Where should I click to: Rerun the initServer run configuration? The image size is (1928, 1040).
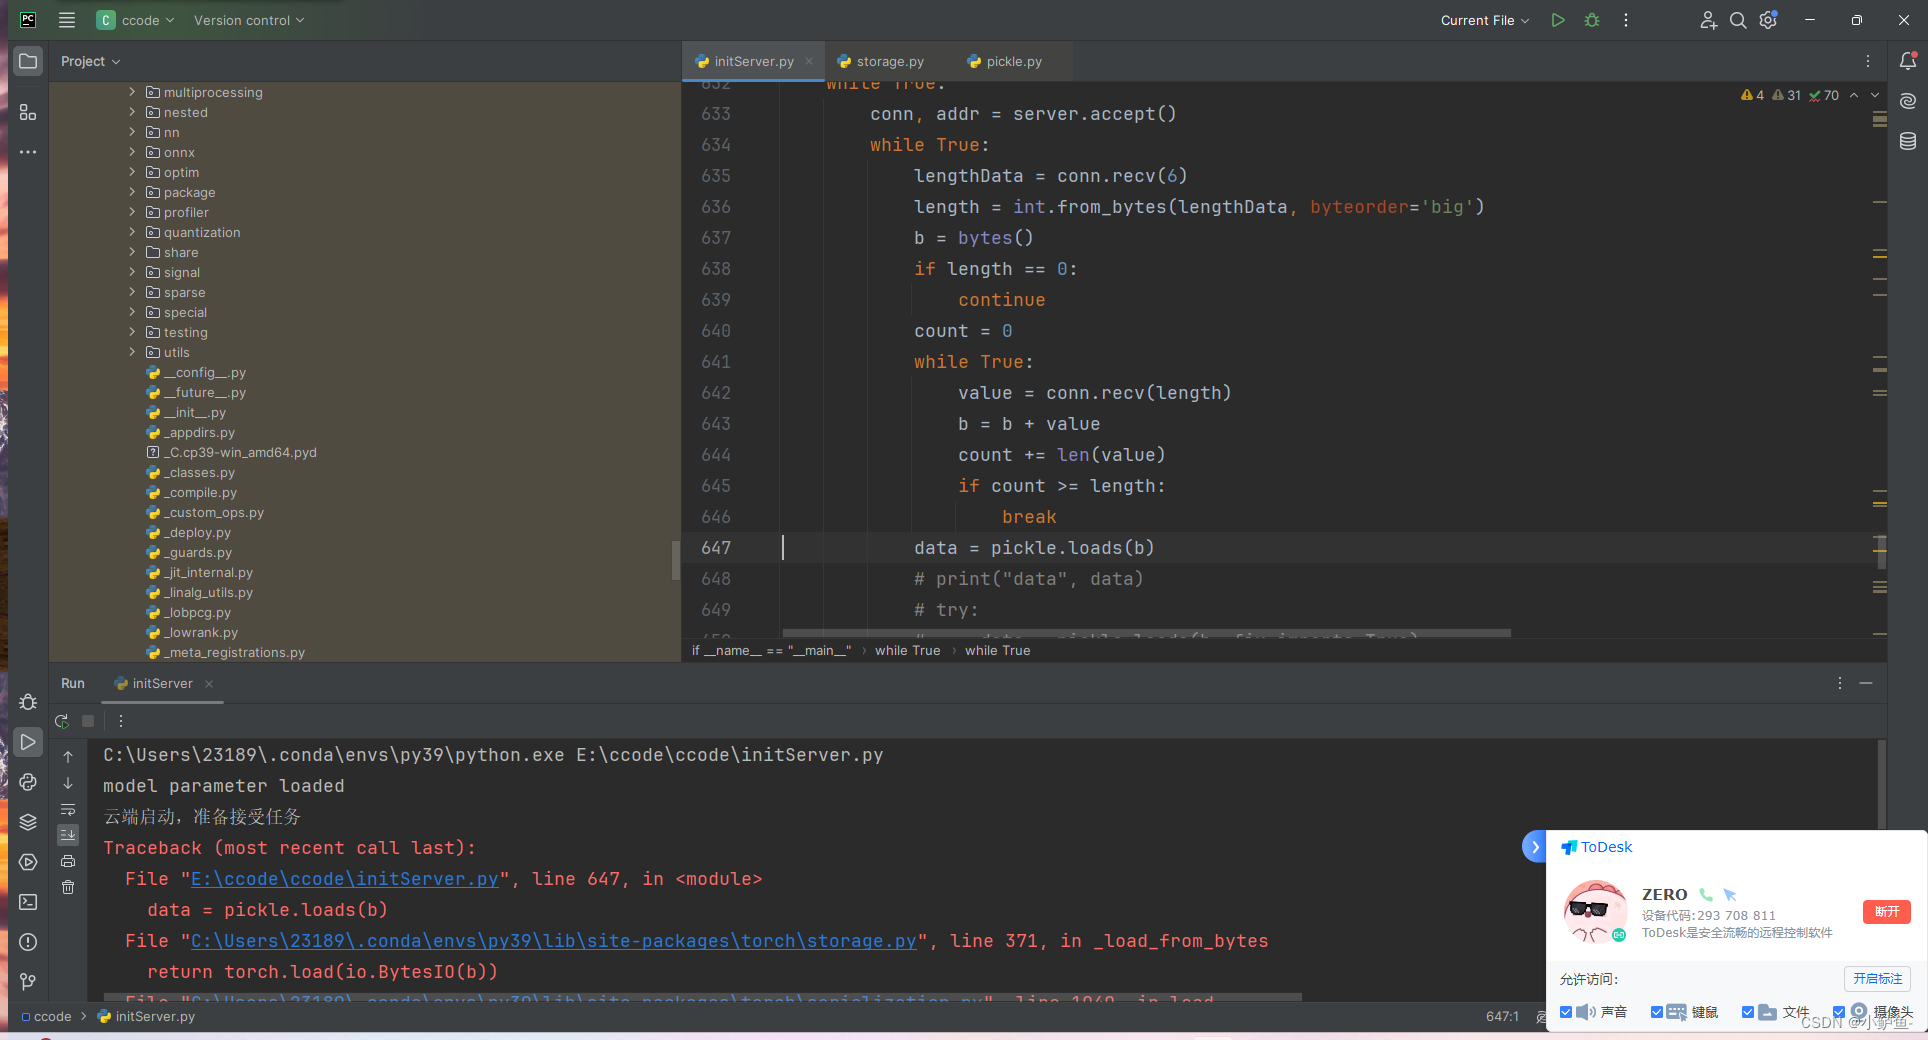click(61, 721)
